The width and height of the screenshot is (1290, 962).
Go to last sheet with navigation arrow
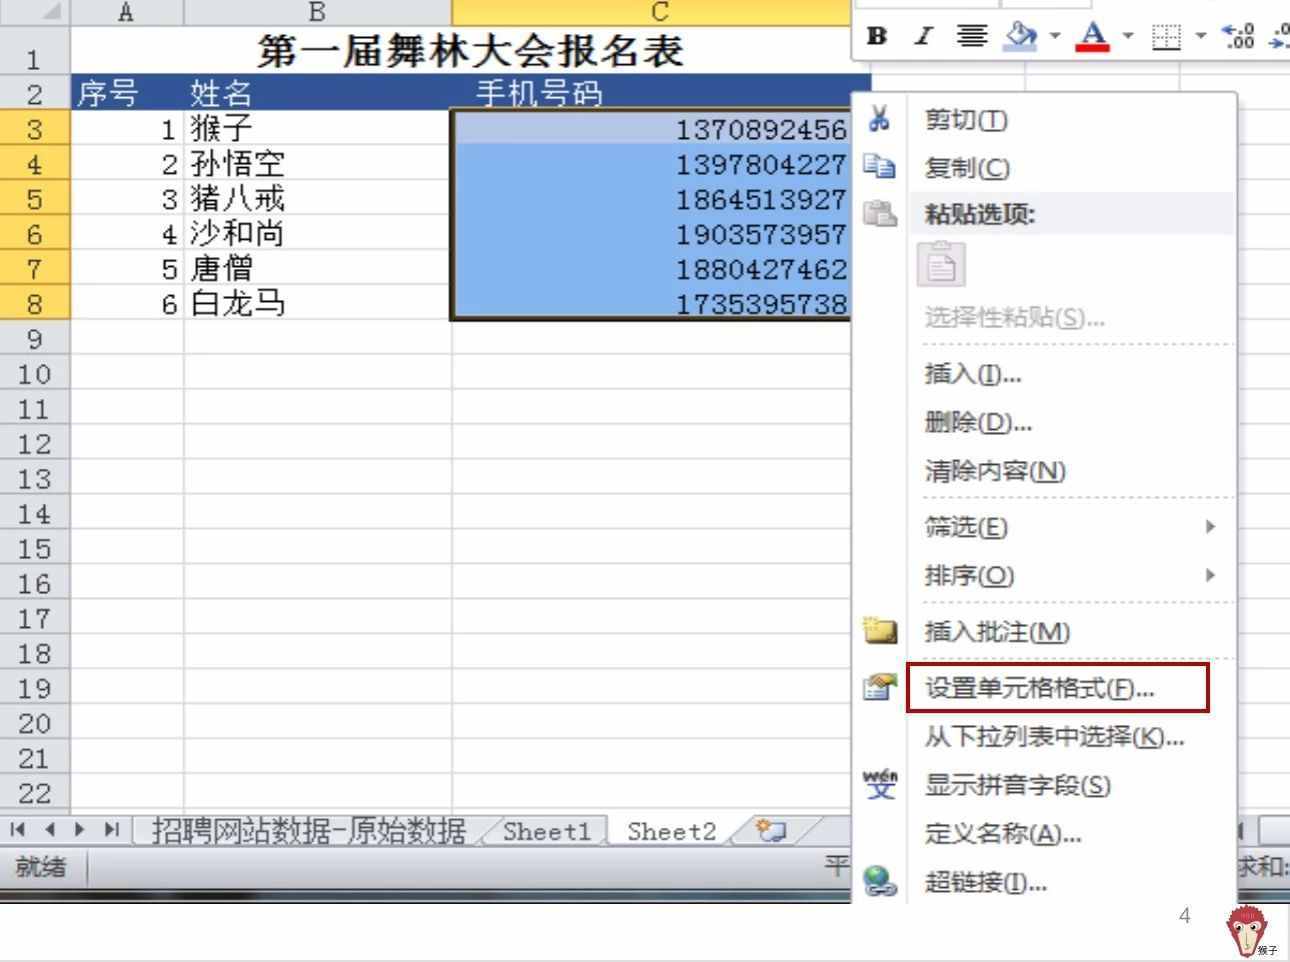pyautogui.click(x=111, y=830)
